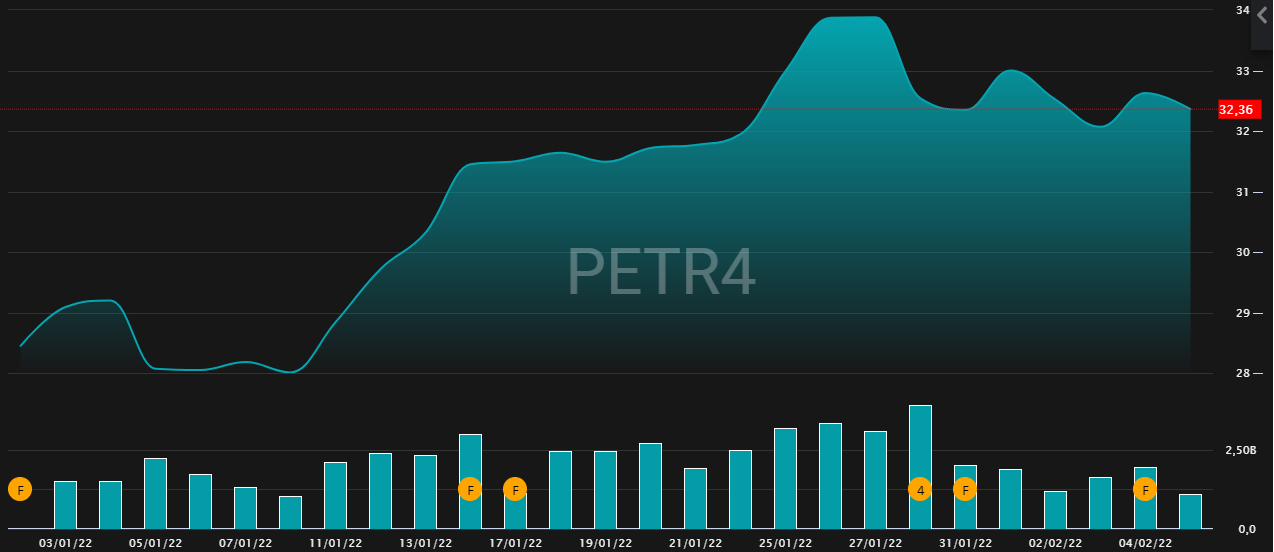Viewport: 1274px width, 552px height.
Task: Select the 02/02/22 volume bar
Action: 1055,510
